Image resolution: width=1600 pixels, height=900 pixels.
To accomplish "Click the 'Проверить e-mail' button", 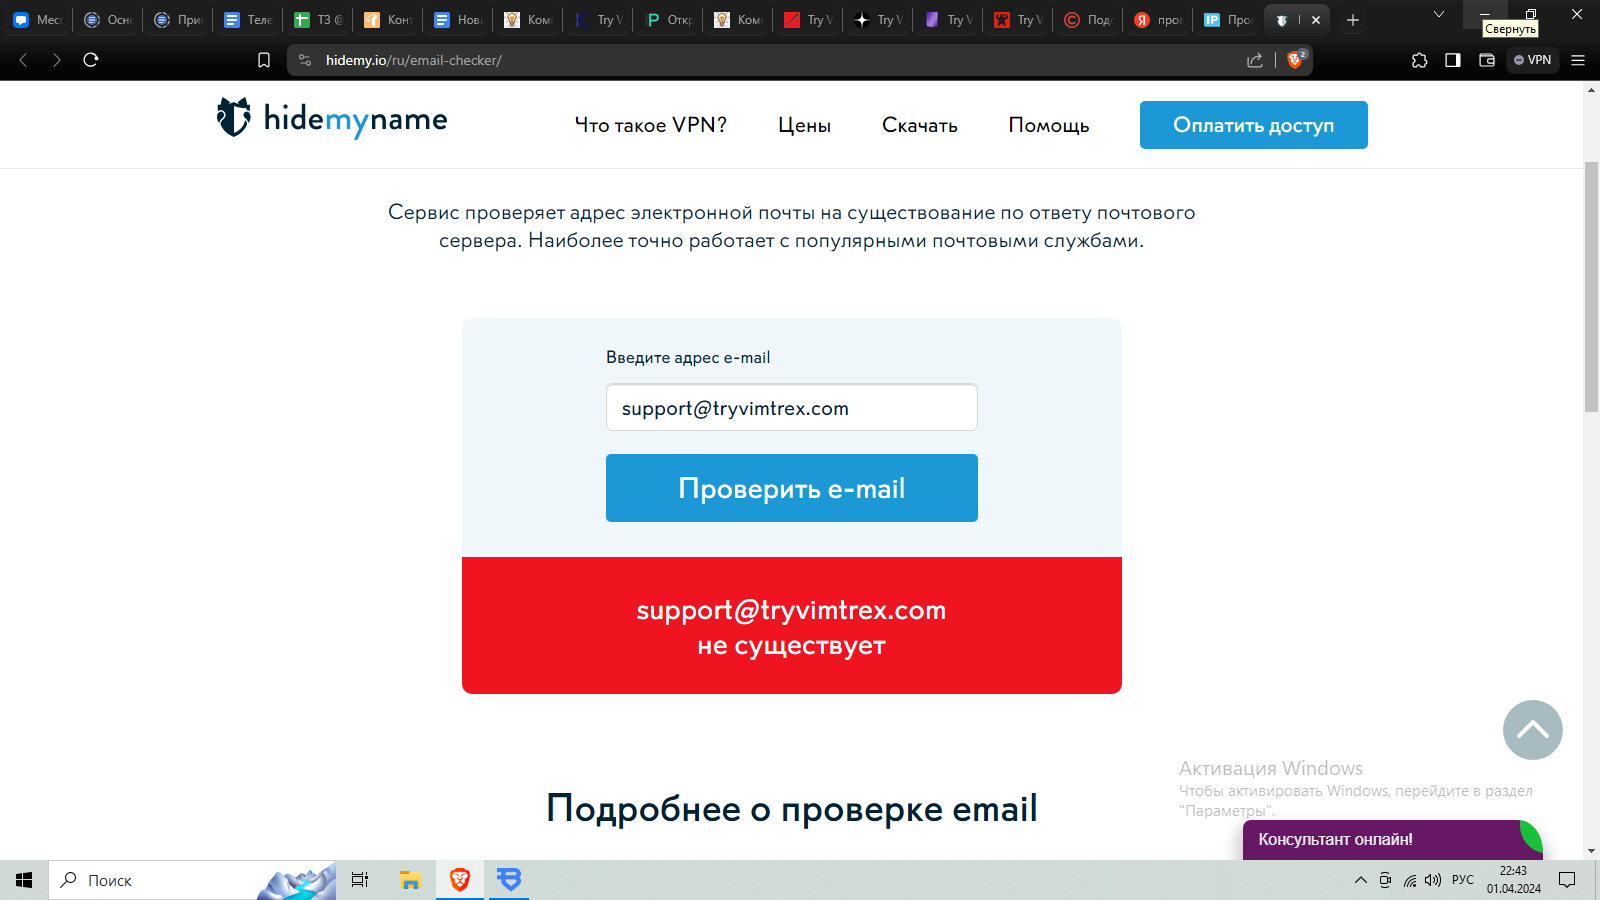I will pyautogui.click(x=791, y=488).
